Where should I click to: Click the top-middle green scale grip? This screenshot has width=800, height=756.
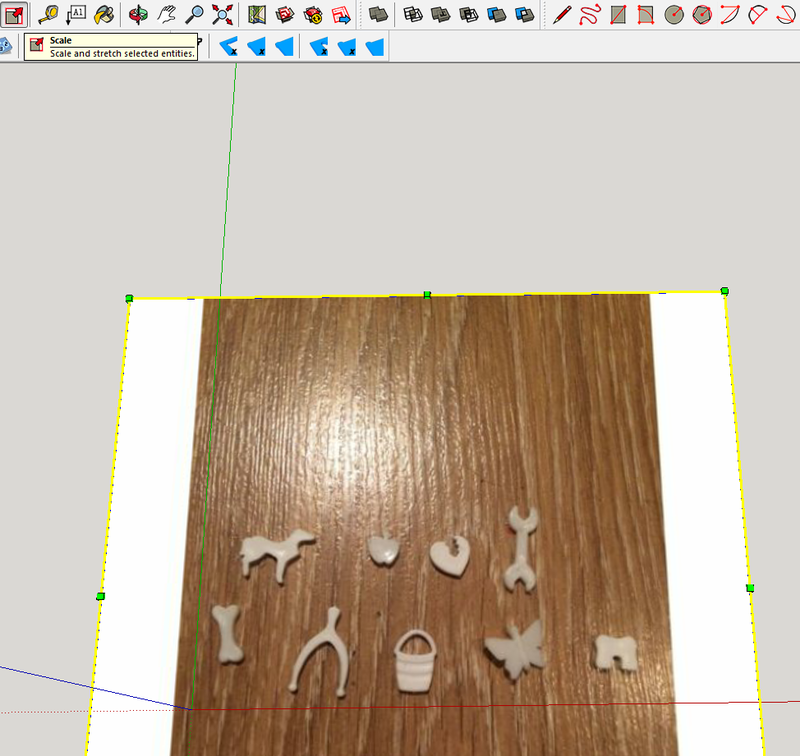point(428,295)
